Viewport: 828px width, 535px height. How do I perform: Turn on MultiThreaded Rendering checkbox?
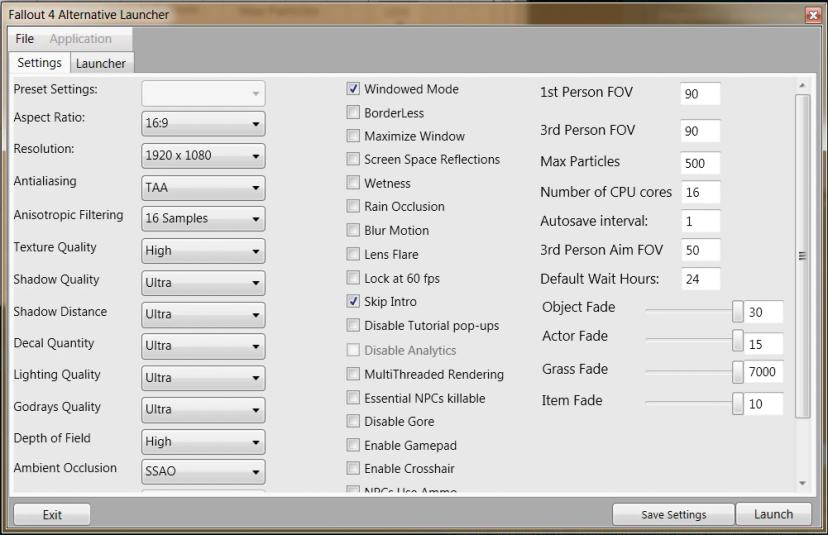click(x=353, y=374)
